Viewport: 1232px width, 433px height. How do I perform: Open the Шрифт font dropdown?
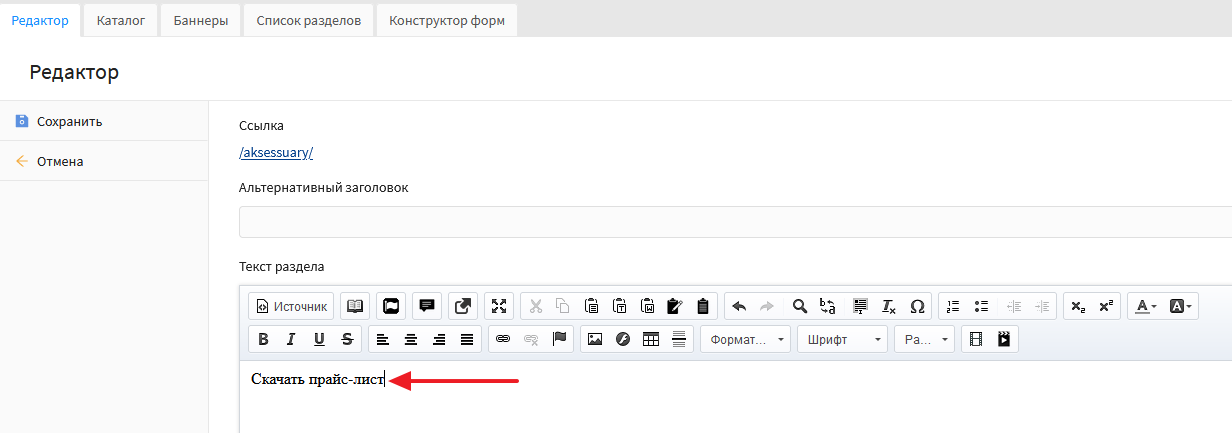coord(841,339)
